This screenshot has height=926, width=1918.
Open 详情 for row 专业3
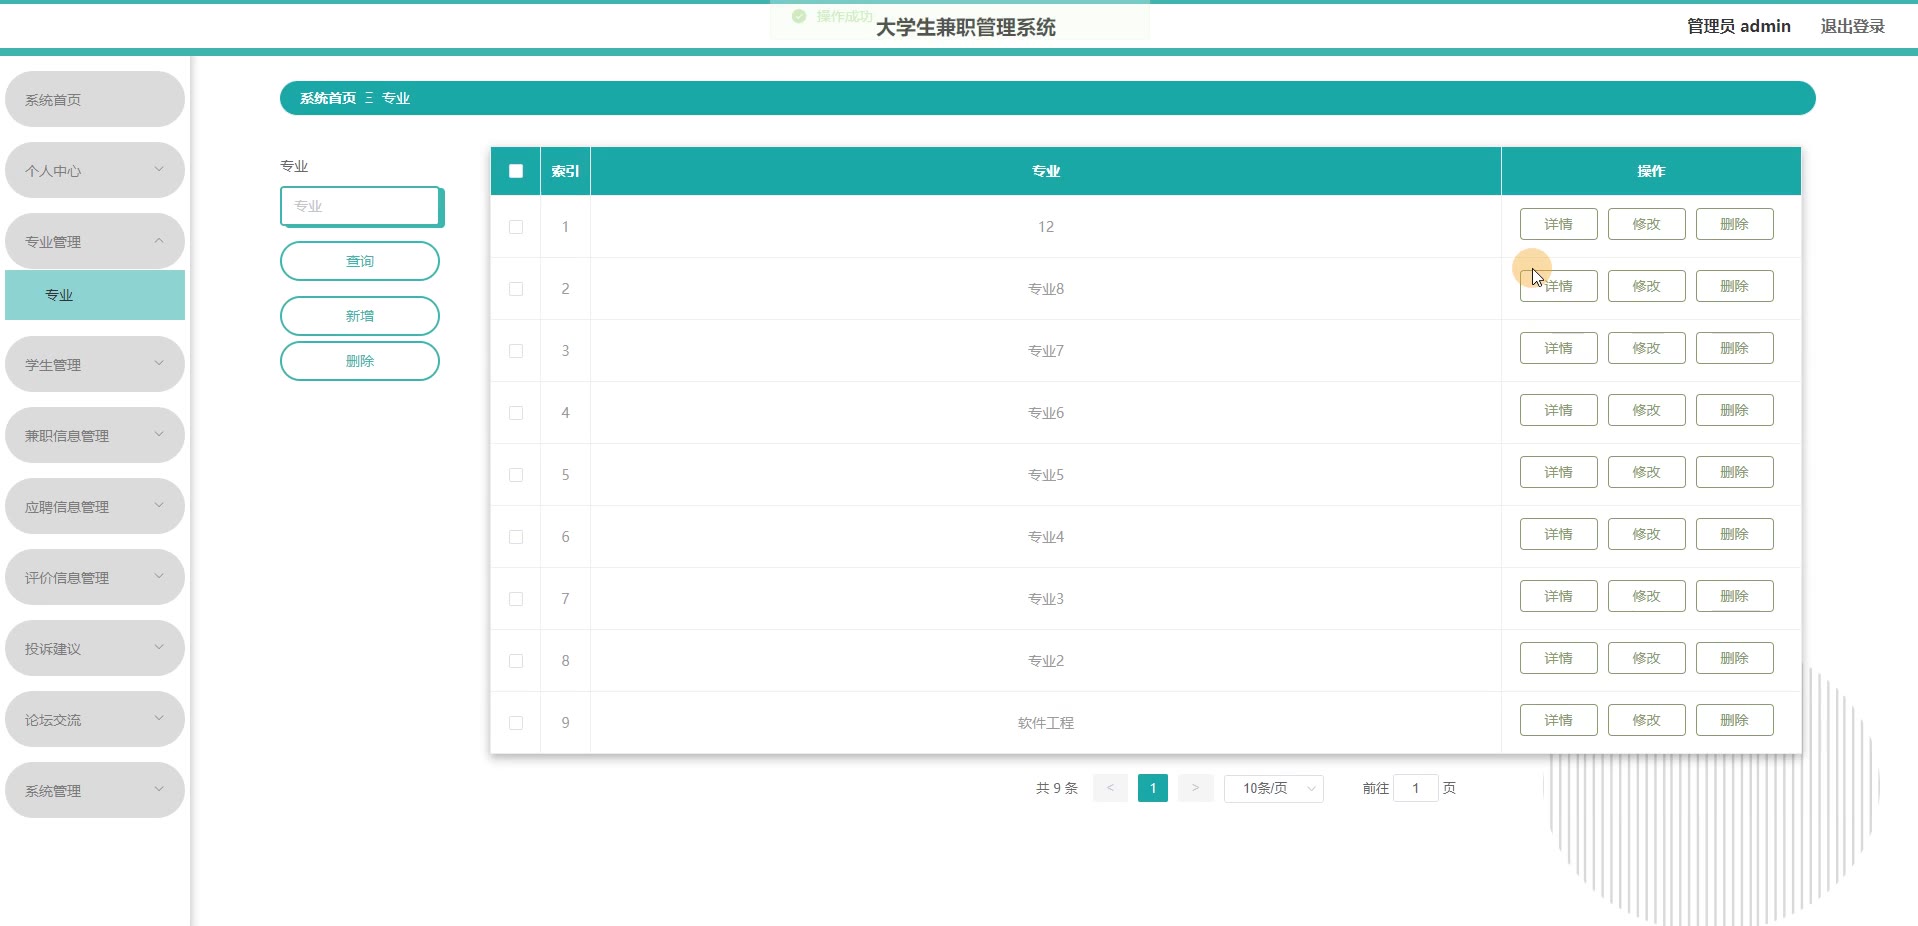pyautogui.click(x=1559, y=596)
